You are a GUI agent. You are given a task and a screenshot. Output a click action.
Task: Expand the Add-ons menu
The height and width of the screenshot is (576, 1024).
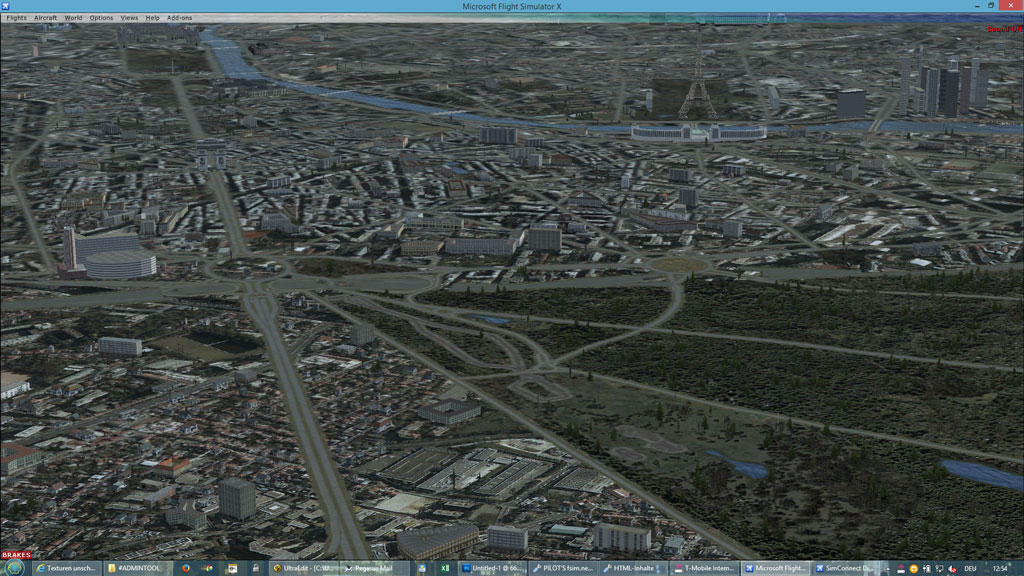180,18
